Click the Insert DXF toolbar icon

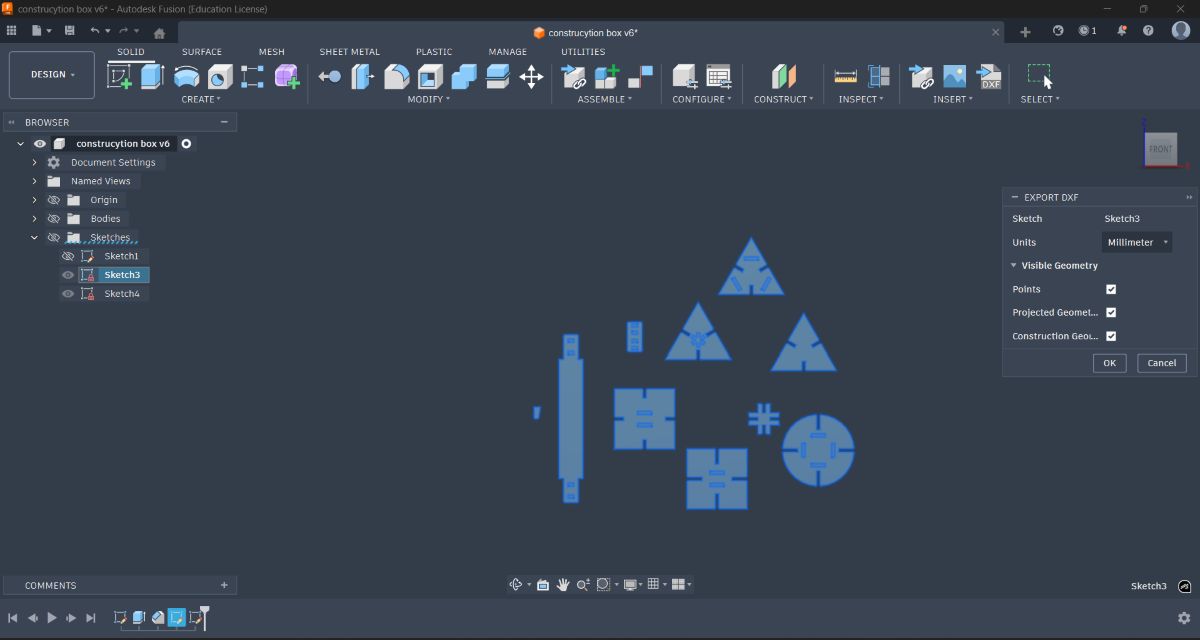pyautogui.click(x=991, y=76)
